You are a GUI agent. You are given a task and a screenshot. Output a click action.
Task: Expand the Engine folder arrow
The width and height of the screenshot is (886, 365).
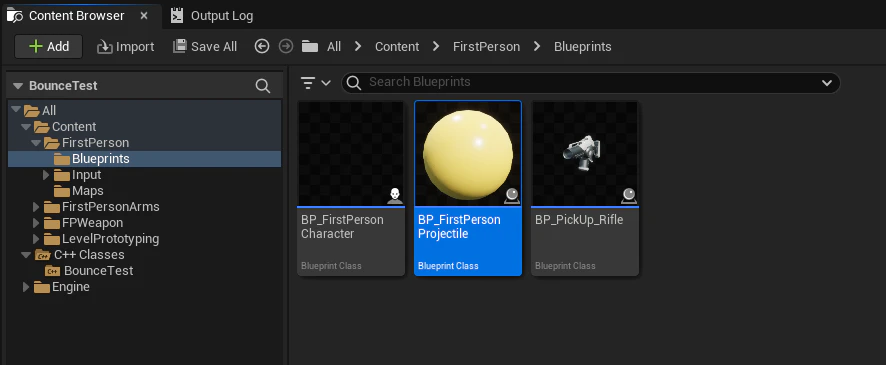pyautogui.click(x=26, y=287)
